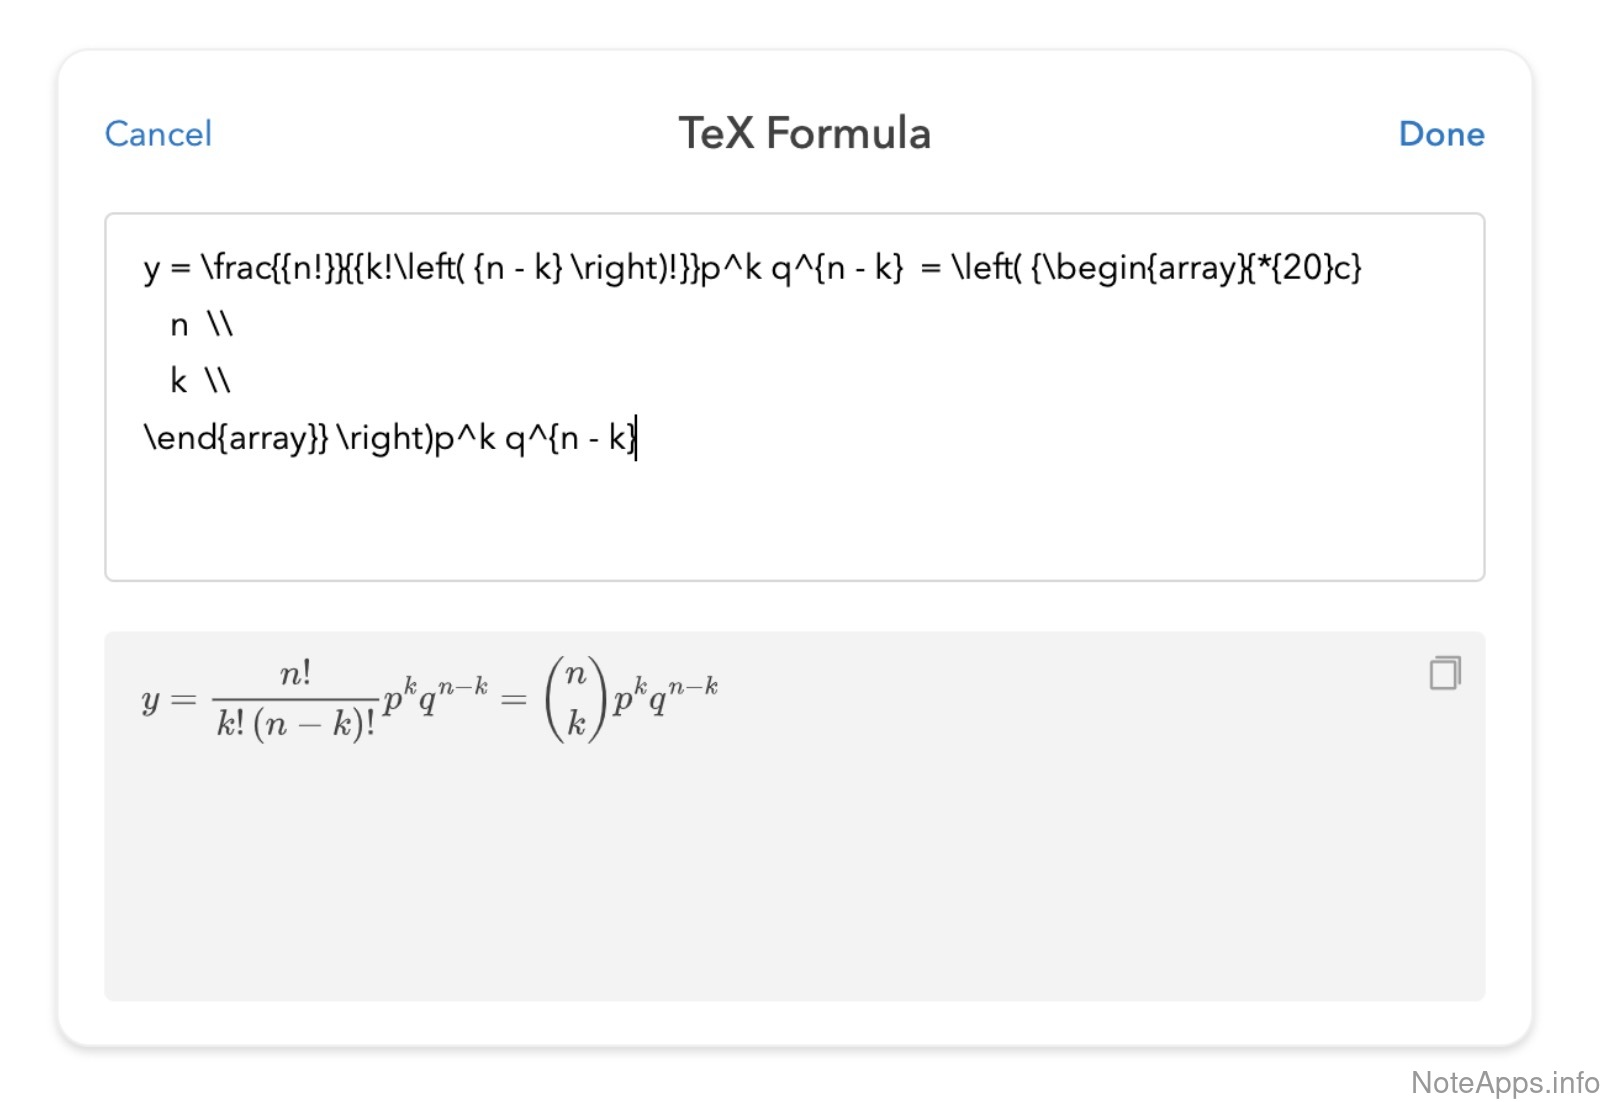Image resolution: width=1602 pixels, height=1102 pixels.
Task: Click "y =" at the editor start
Action: 166,268
